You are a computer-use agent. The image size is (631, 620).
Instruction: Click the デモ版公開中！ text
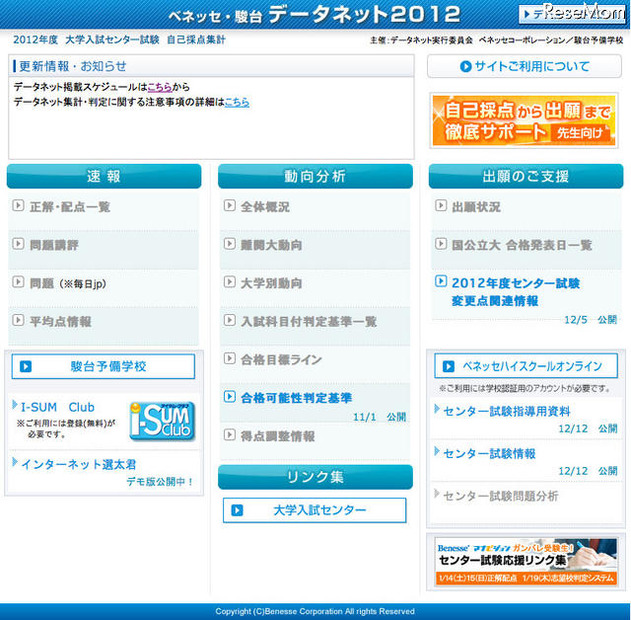pyautogui.click(x=161, y=481)
